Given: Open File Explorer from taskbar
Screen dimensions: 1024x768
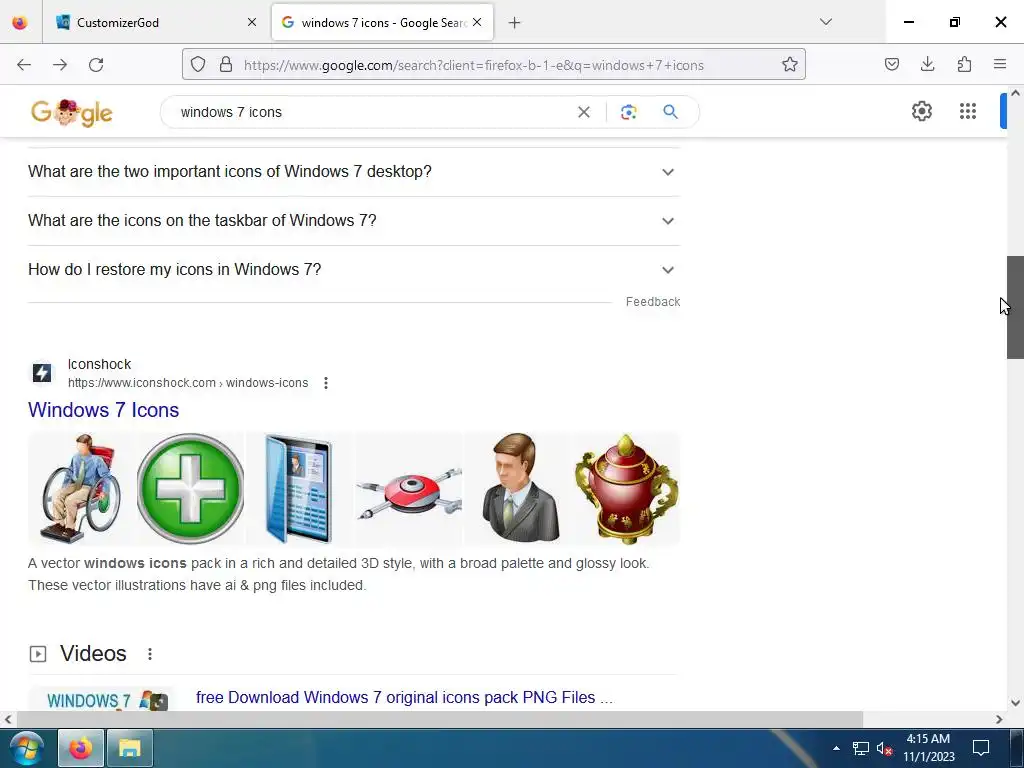Looking at the screenshot, I should click(x=130, y=748).
